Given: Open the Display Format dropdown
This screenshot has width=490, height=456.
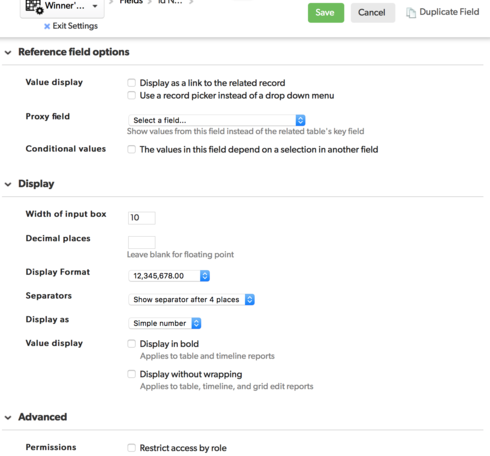Looking at the screenshot, I should tap(169, 276).
